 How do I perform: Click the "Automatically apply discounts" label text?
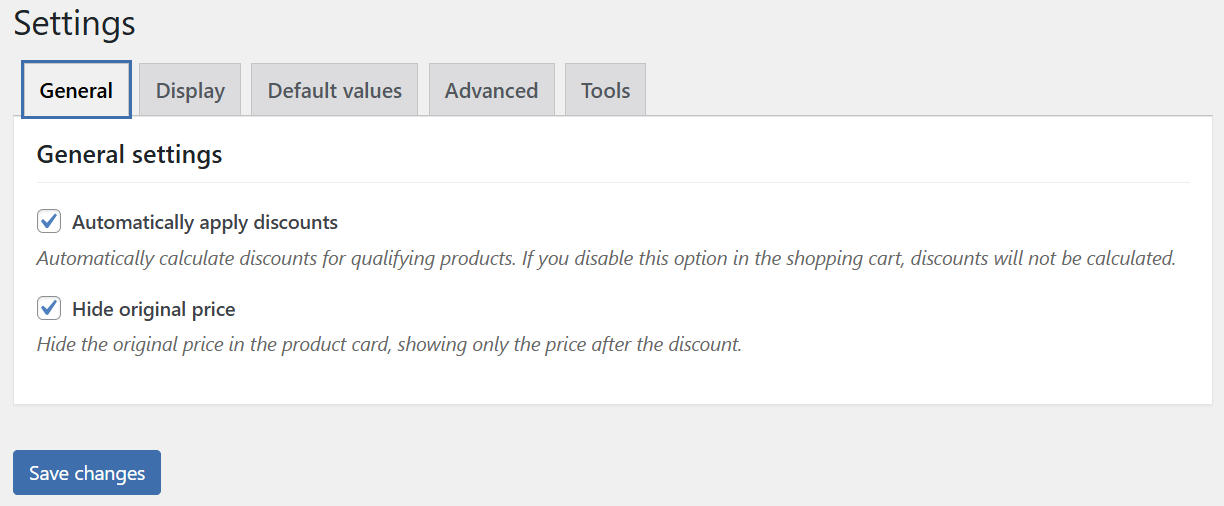204,222
